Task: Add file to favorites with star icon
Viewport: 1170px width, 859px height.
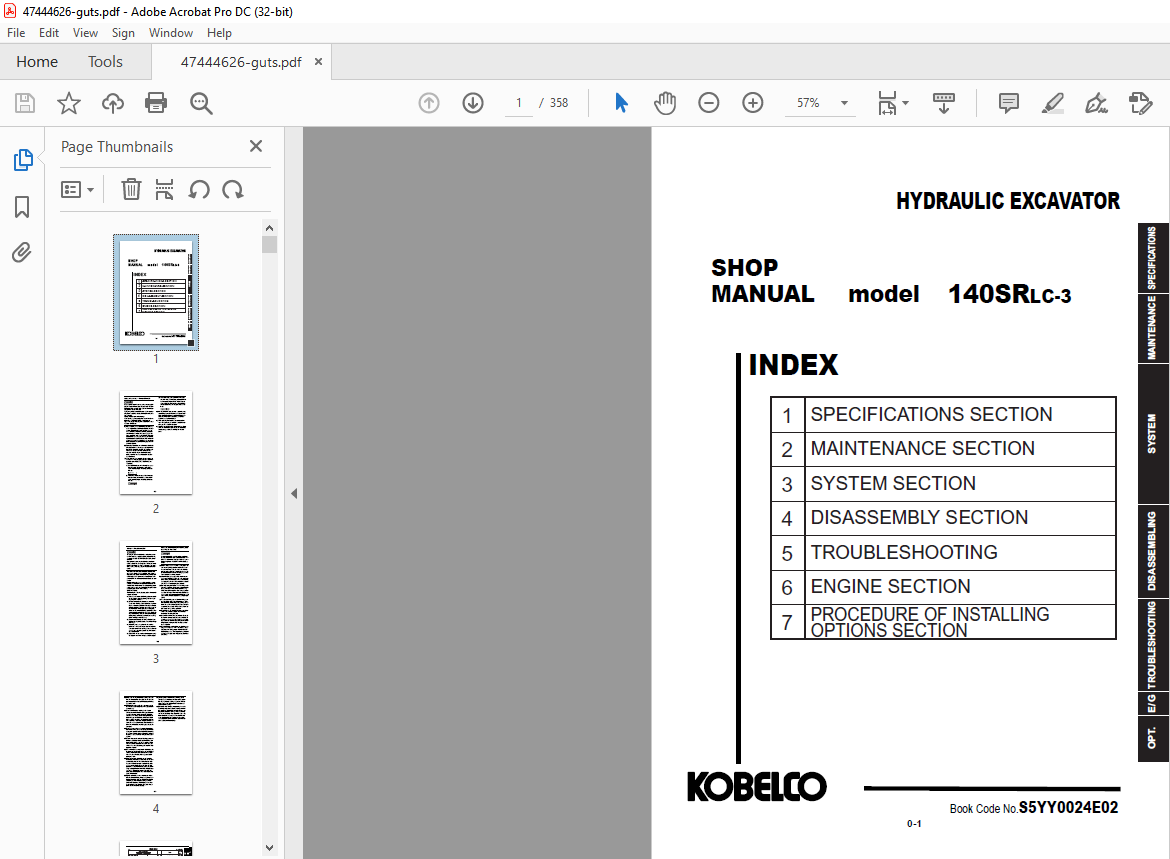Action: (69, 103)
